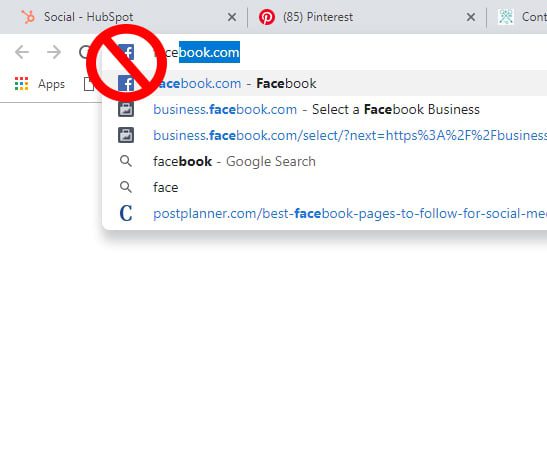The image size is (547, 467).
Task: Click the browser forward arrow
Action: tap(54, 52)
